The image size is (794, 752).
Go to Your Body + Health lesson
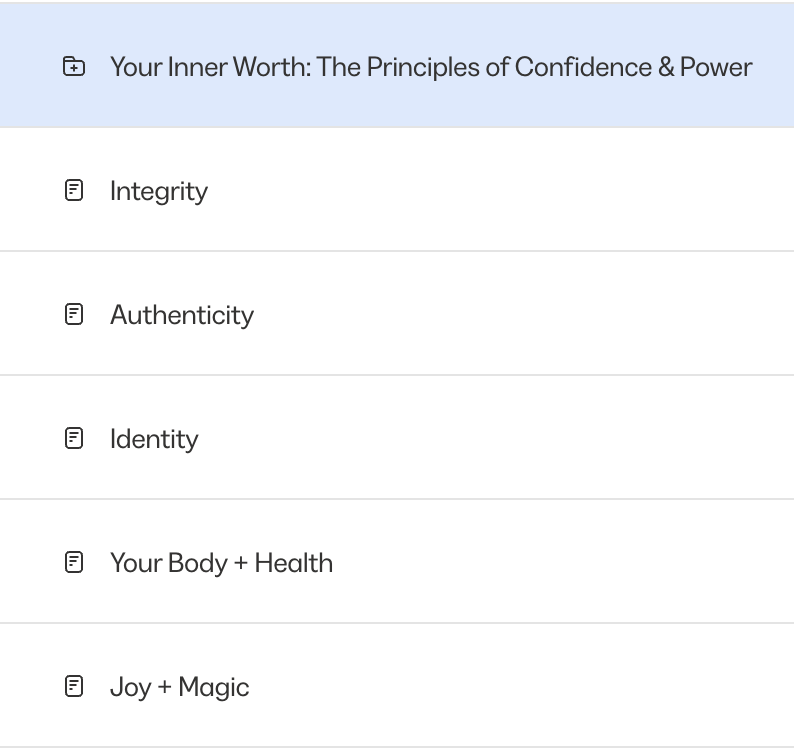[221, 563]
